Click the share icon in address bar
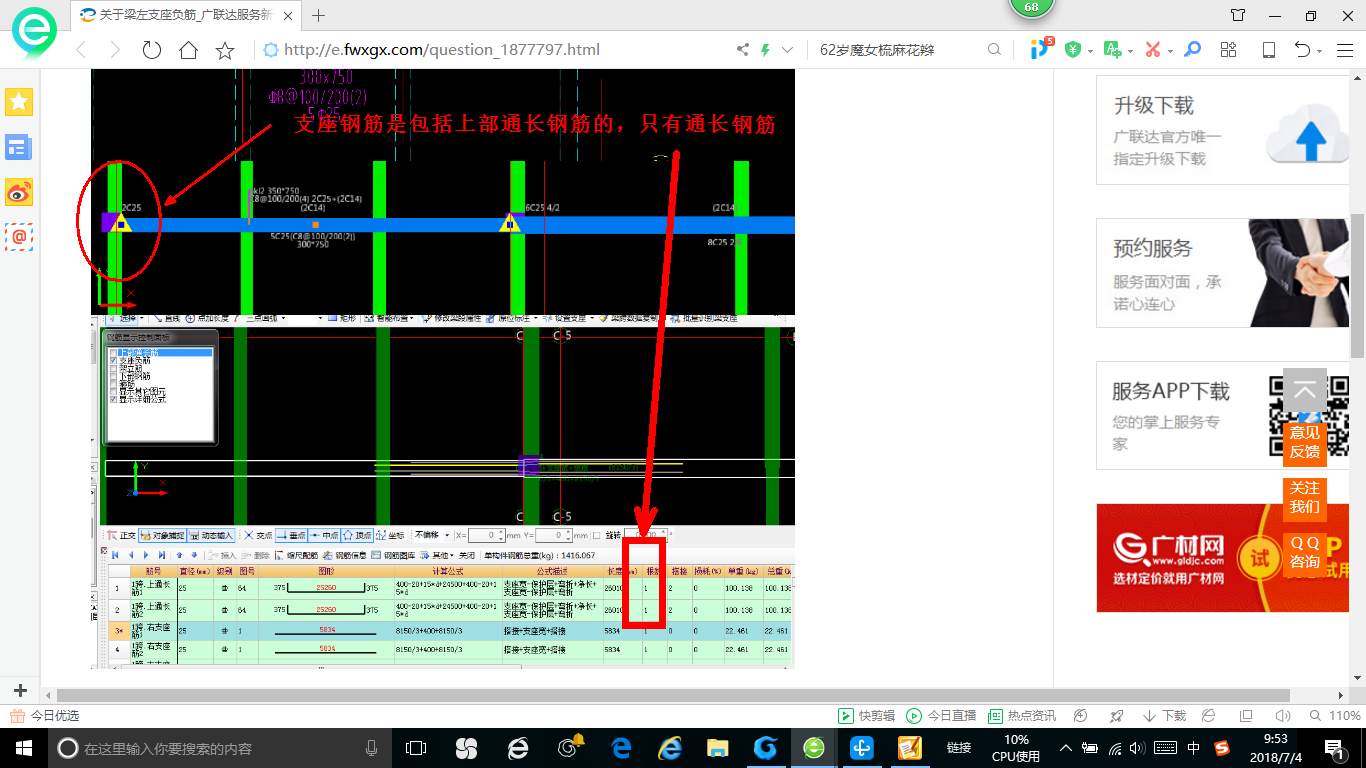Image resolution: width=1366 pixels, height=768 pixels. pyautogui.click(x=742, y=50)
